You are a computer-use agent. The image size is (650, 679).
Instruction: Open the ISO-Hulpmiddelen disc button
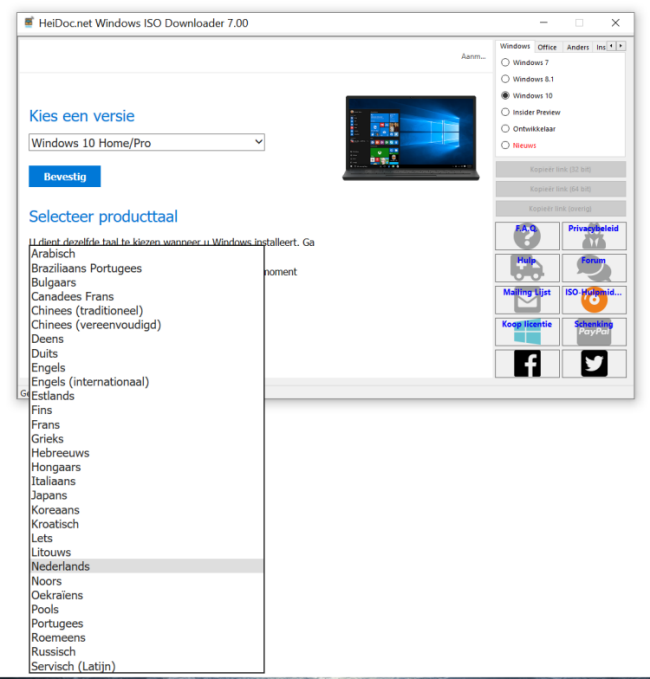point(594,300)
